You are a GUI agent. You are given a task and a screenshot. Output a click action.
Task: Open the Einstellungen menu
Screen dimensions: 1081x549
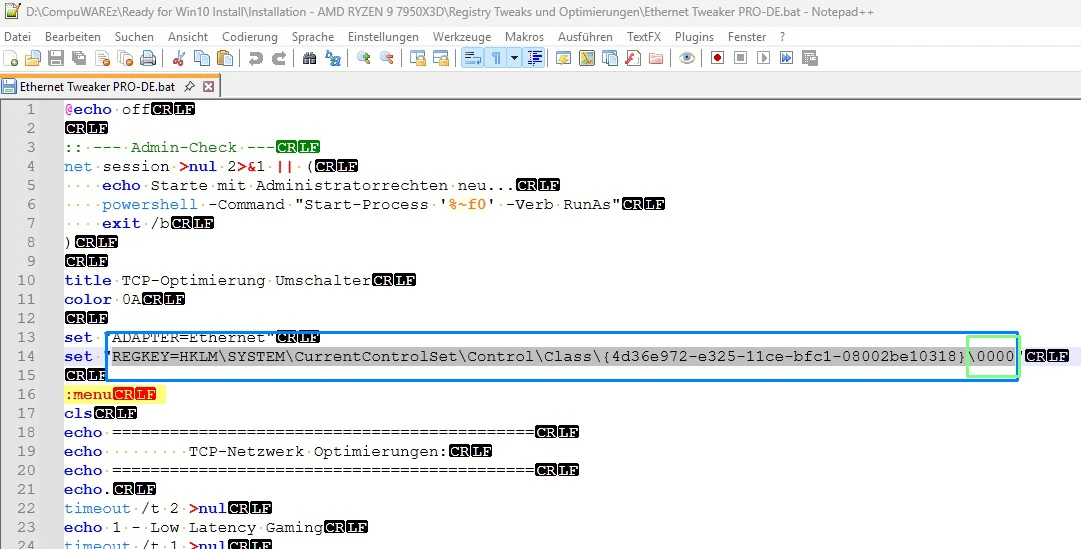[383, 36]
